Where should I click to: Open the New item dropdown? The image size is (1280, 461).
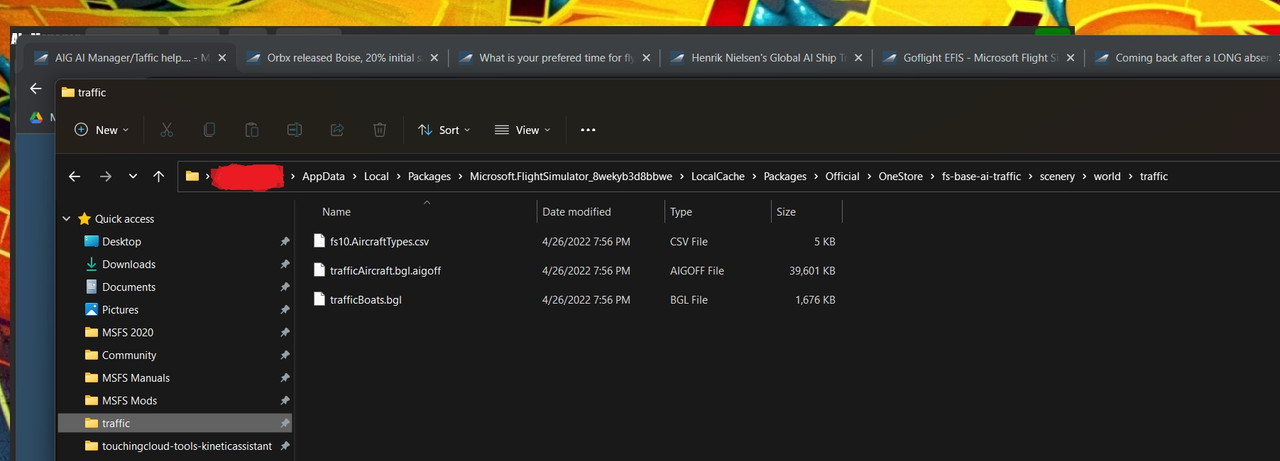[x=101, y=130]
